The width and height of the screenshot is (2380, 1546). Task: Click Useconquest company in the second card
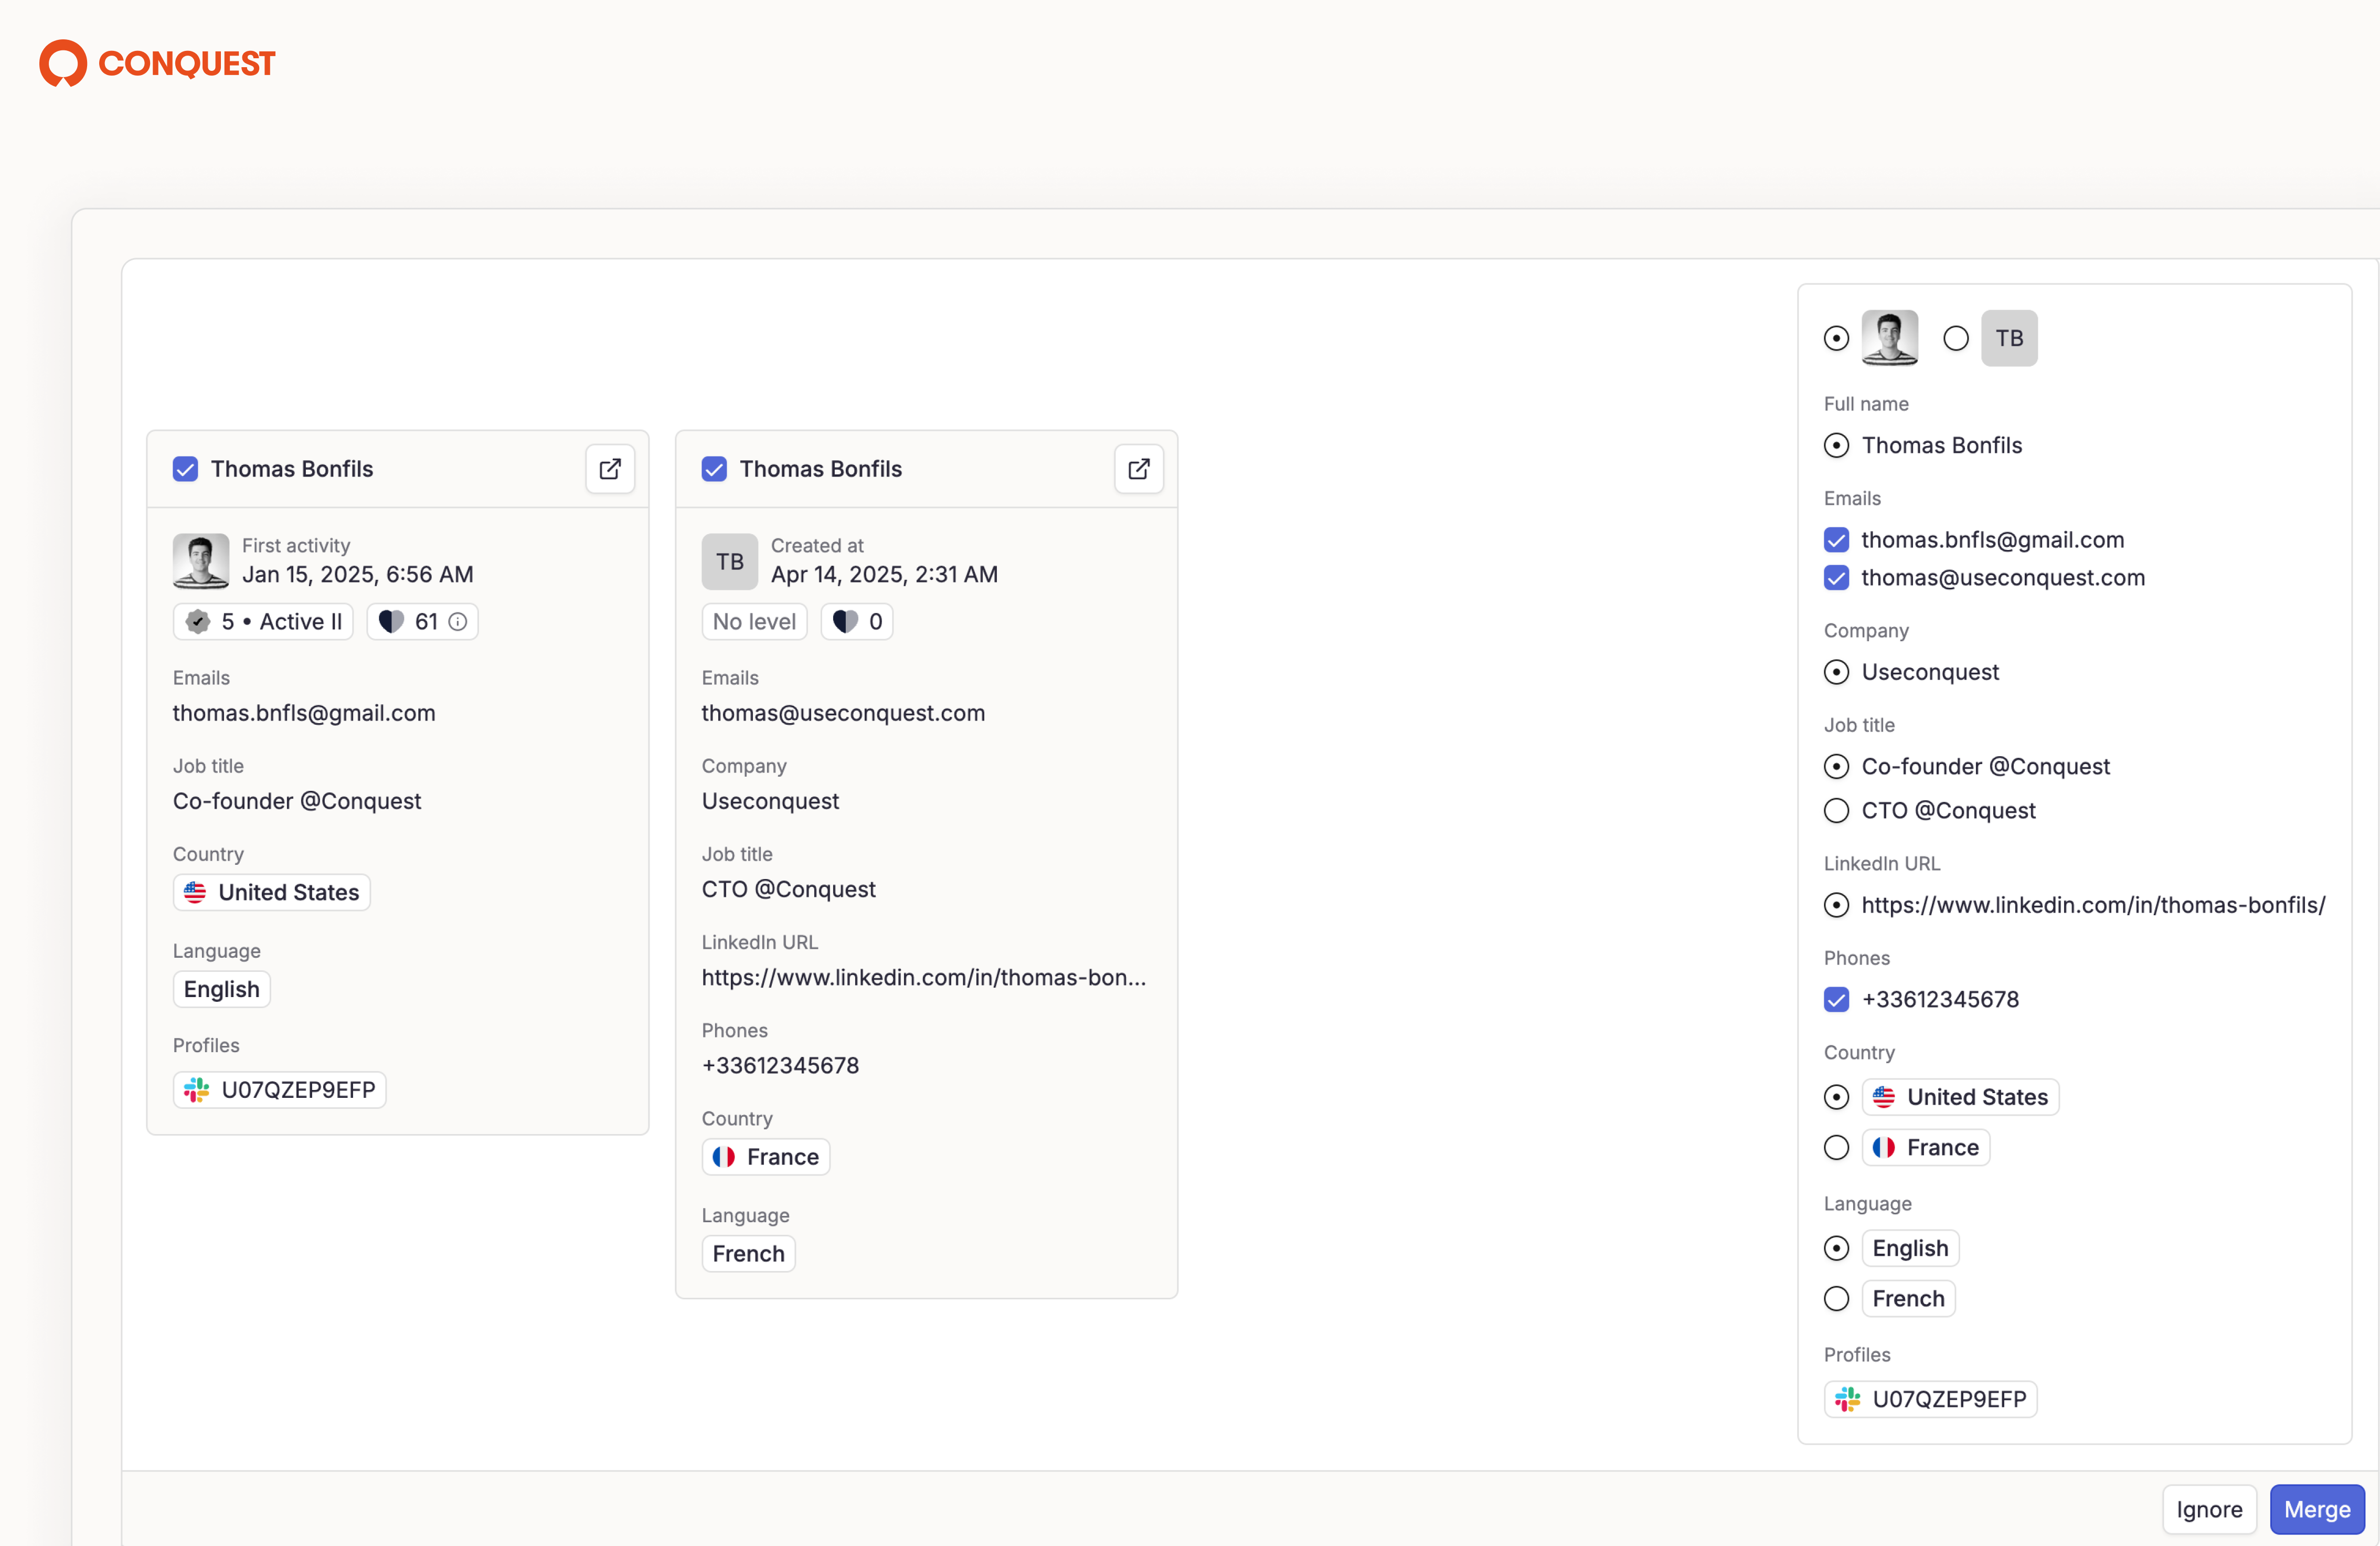[770, 801]
